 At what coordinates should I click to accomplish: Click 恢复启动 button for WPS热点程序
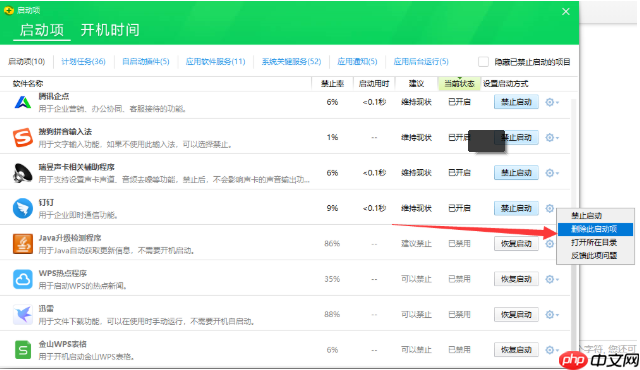[516, 279]
